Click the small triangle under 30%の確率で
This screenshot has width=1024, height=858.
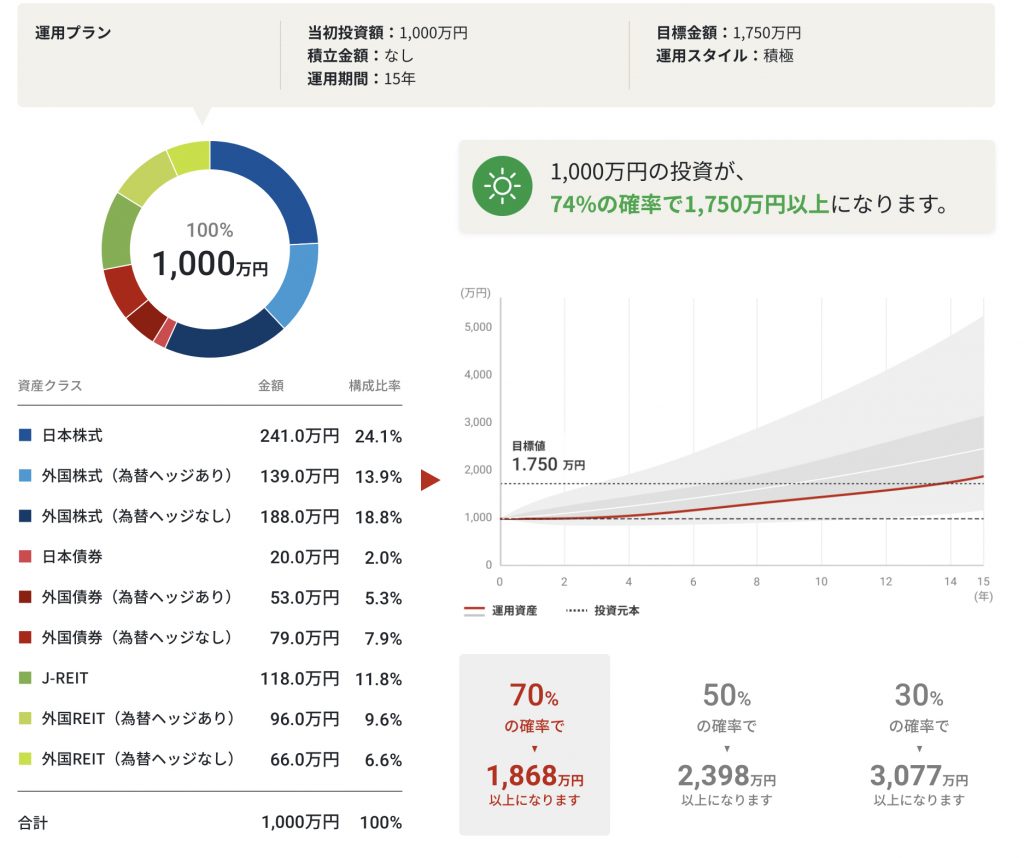(918, 748)
